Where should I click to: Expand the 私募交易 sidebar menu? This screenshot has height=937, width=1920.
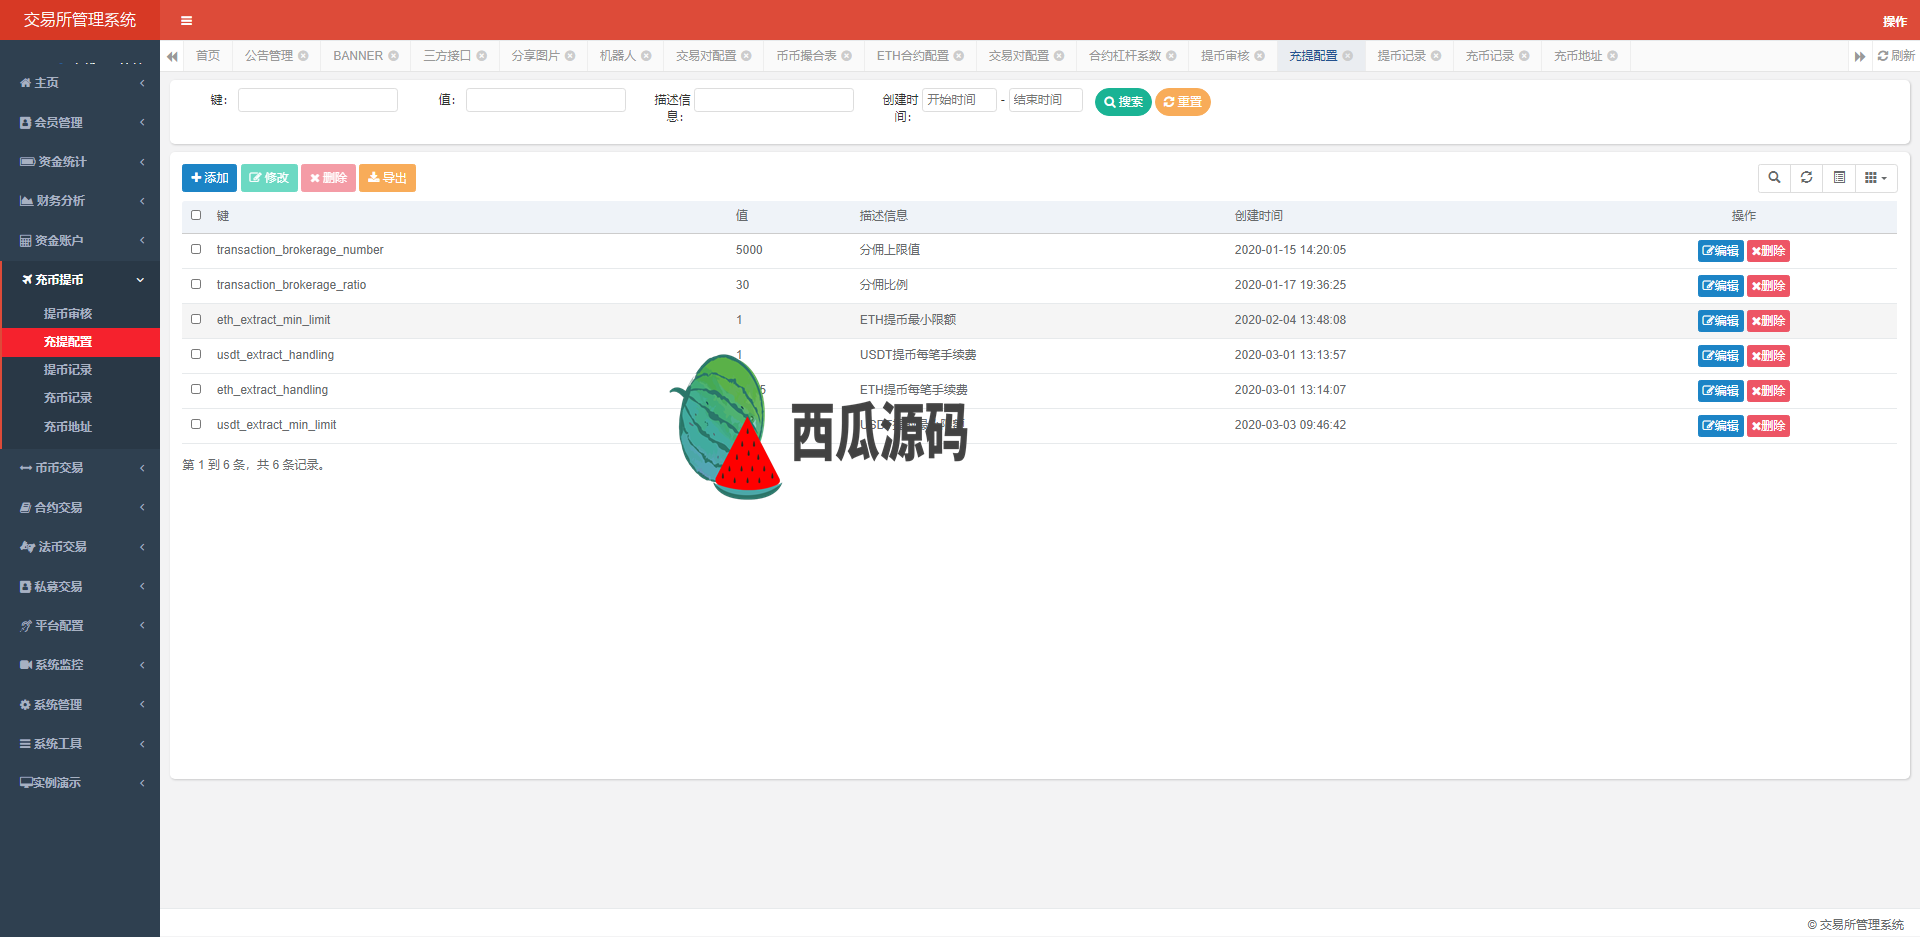click(x=80, y=586)
